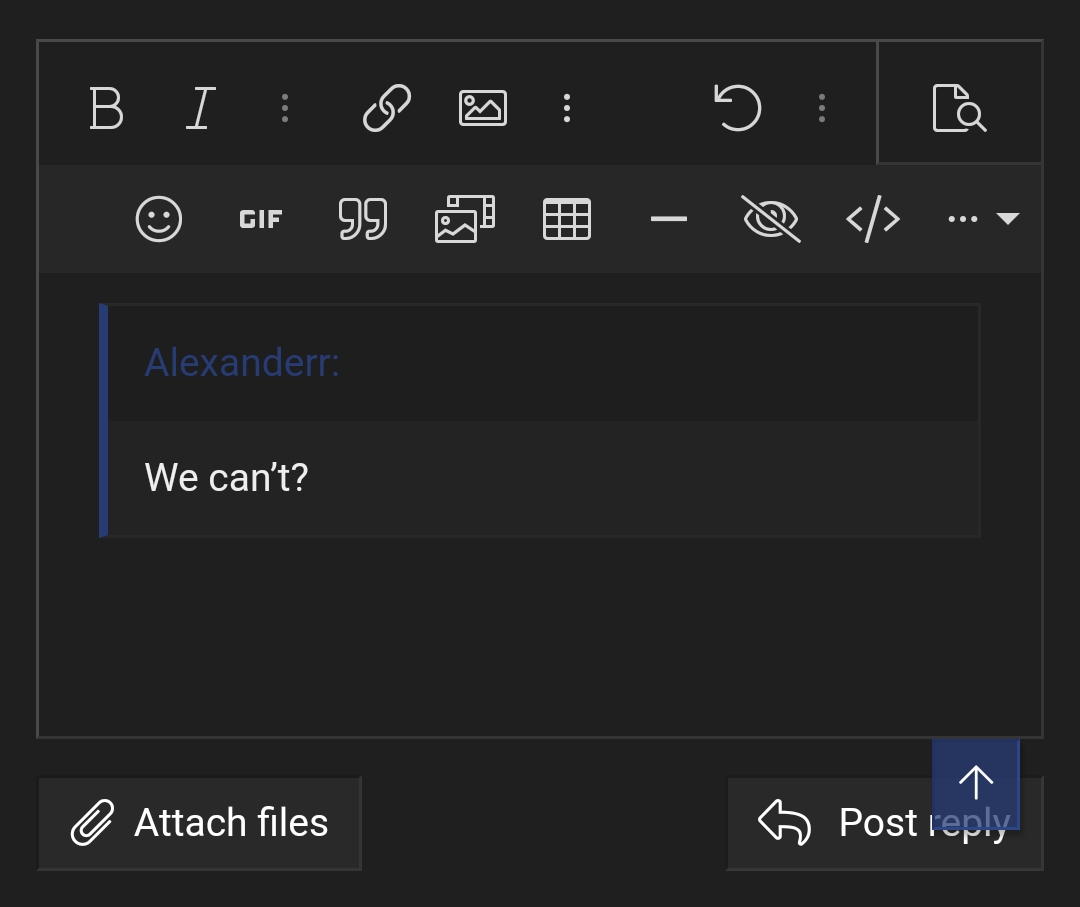Image resolution: width=1080 pixels, height=907 pixels.
Task: Click the Attach files button
Action: click(x=200, y=823)
